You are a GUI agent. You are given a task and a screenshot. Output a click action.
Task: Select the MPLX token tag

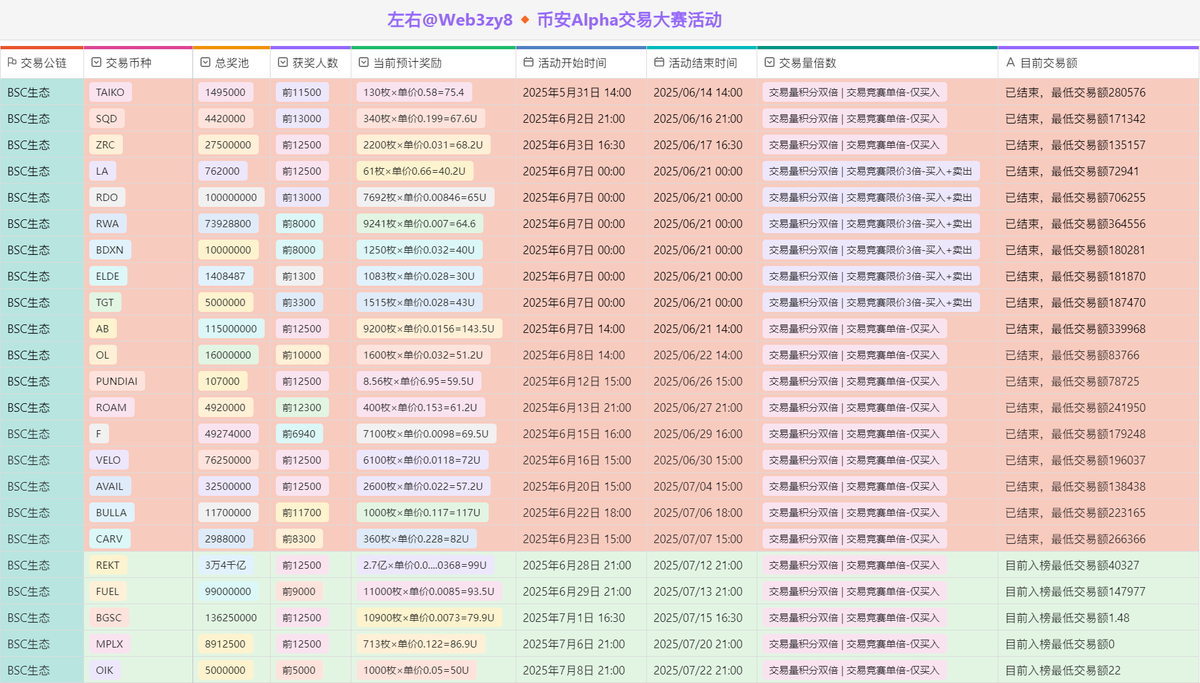109,643
